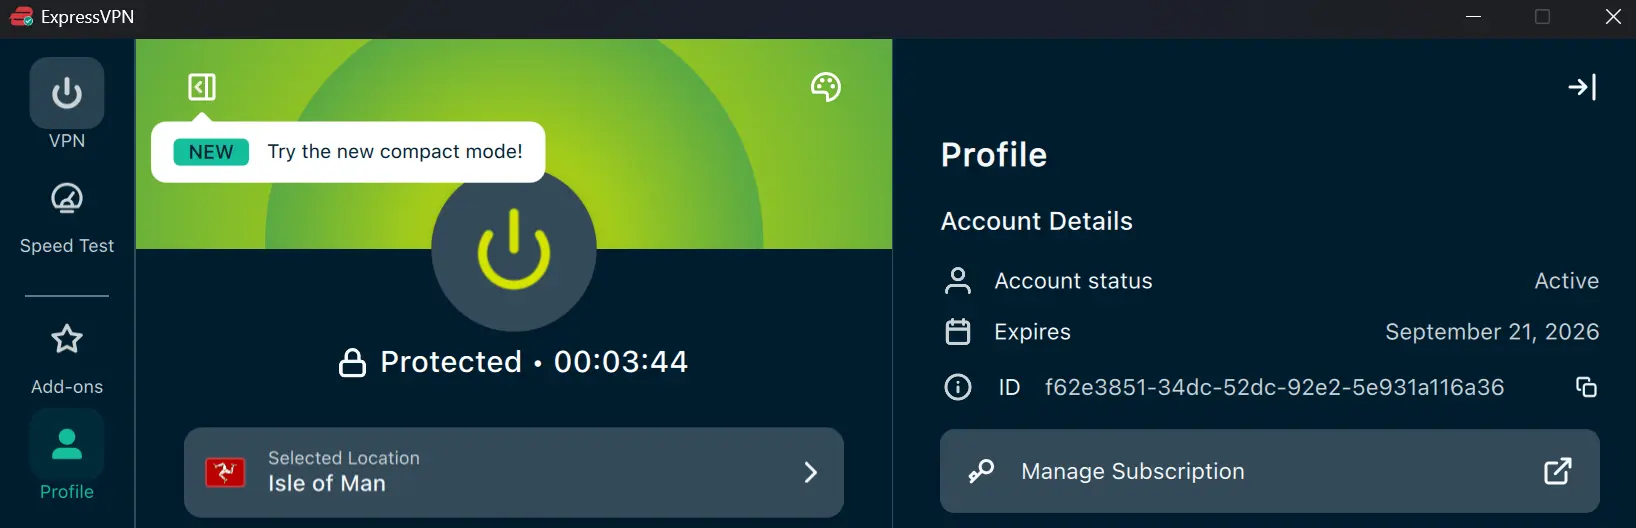
Task: Click the key icon on Manage Subscription
Action: 981,471
